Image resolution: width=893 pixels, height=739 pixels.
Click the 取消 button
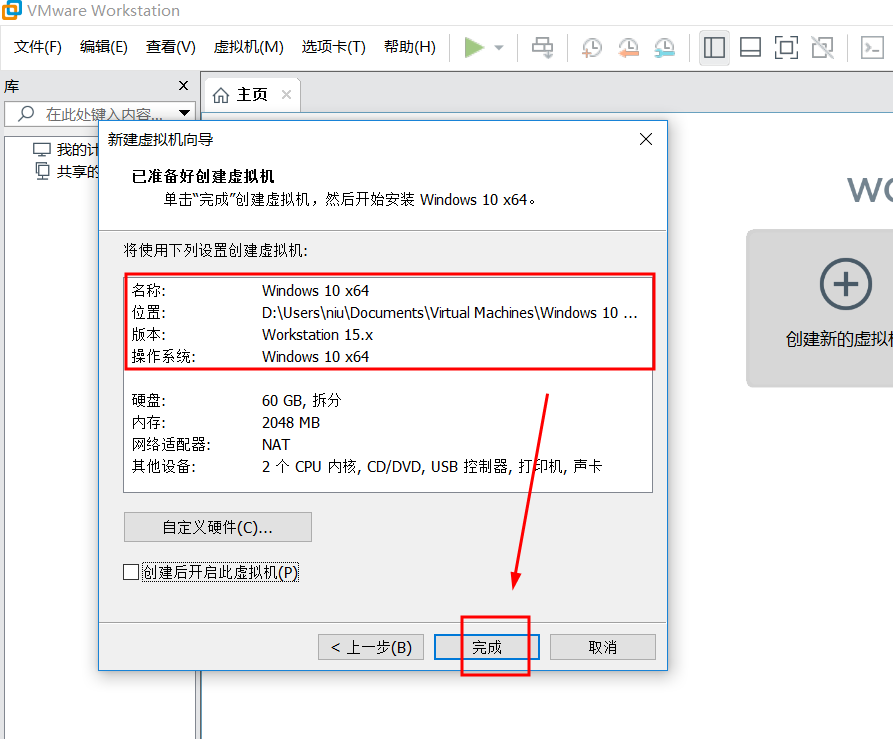pyautogui.click(x=603, y=647)
